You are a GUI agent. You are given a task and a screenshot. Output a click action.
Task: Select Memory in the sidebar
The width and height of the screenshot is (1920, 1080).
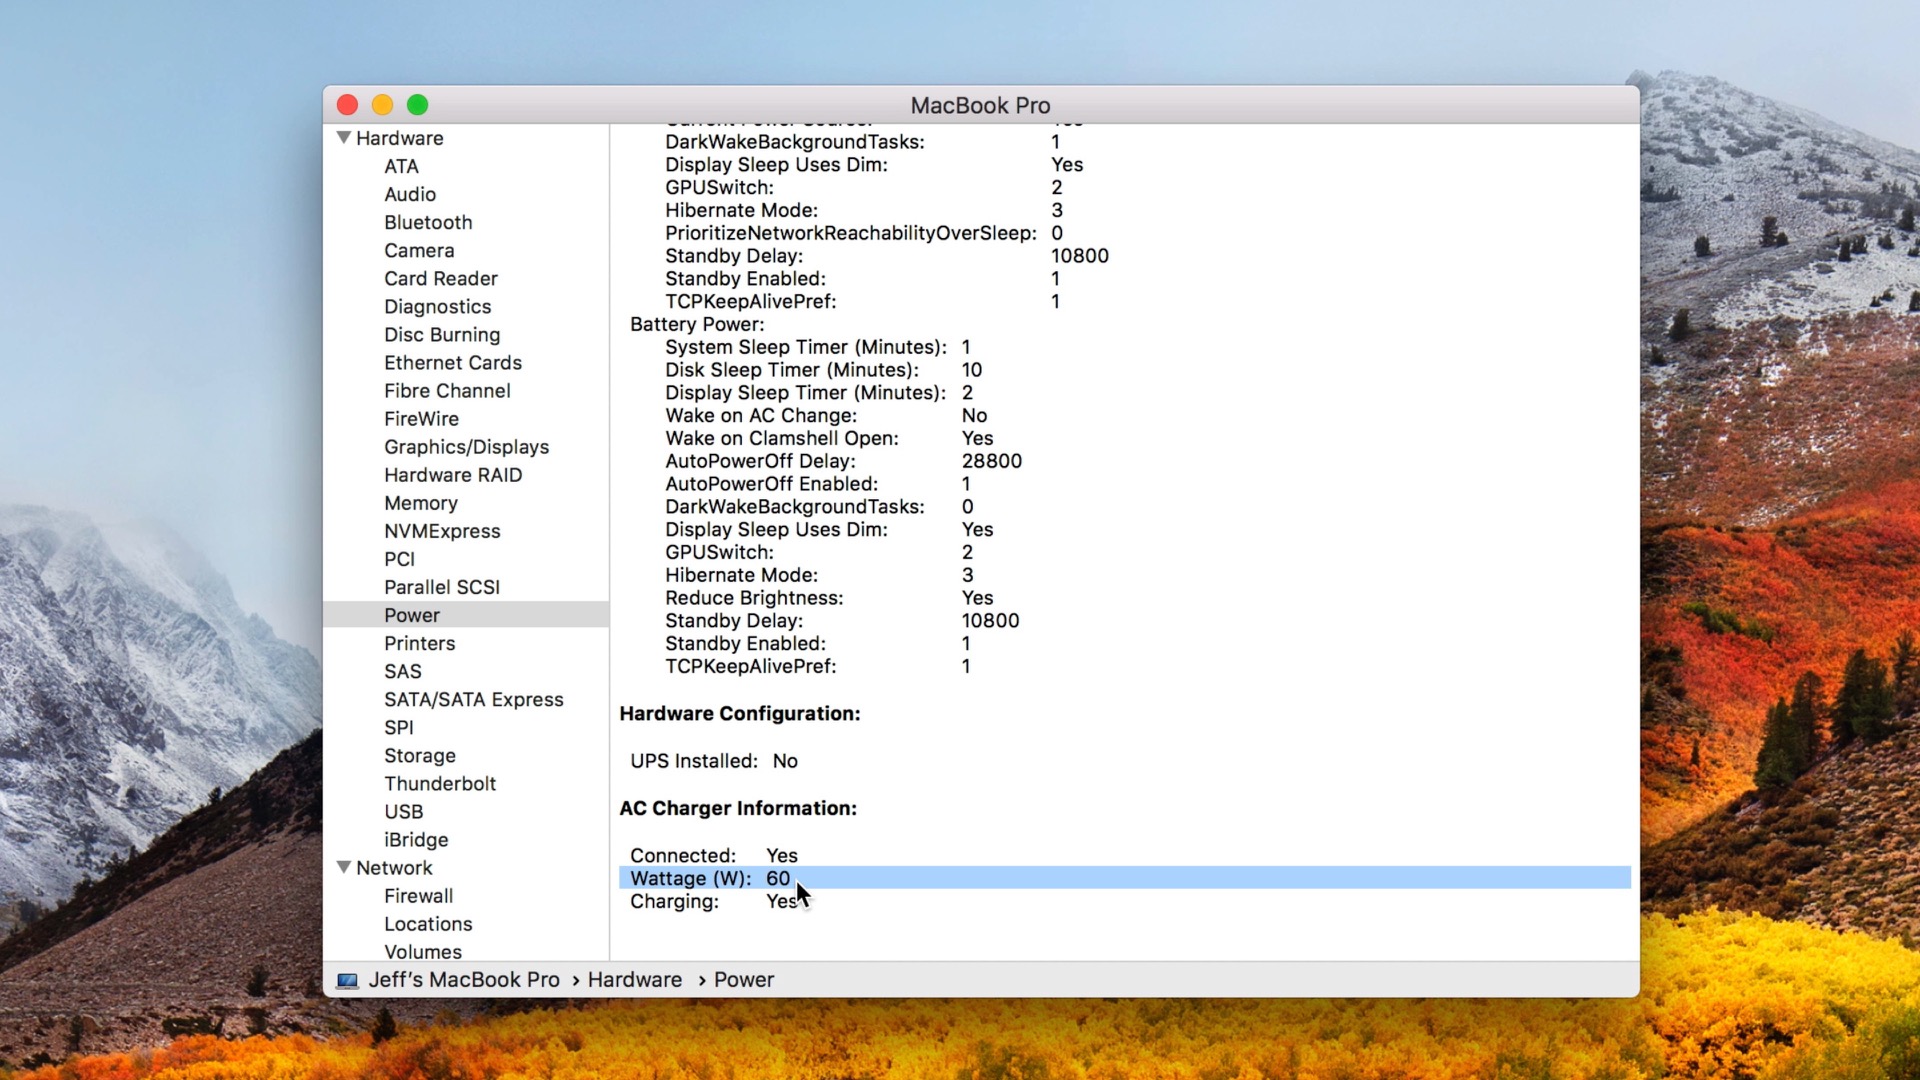pos(420,503)
